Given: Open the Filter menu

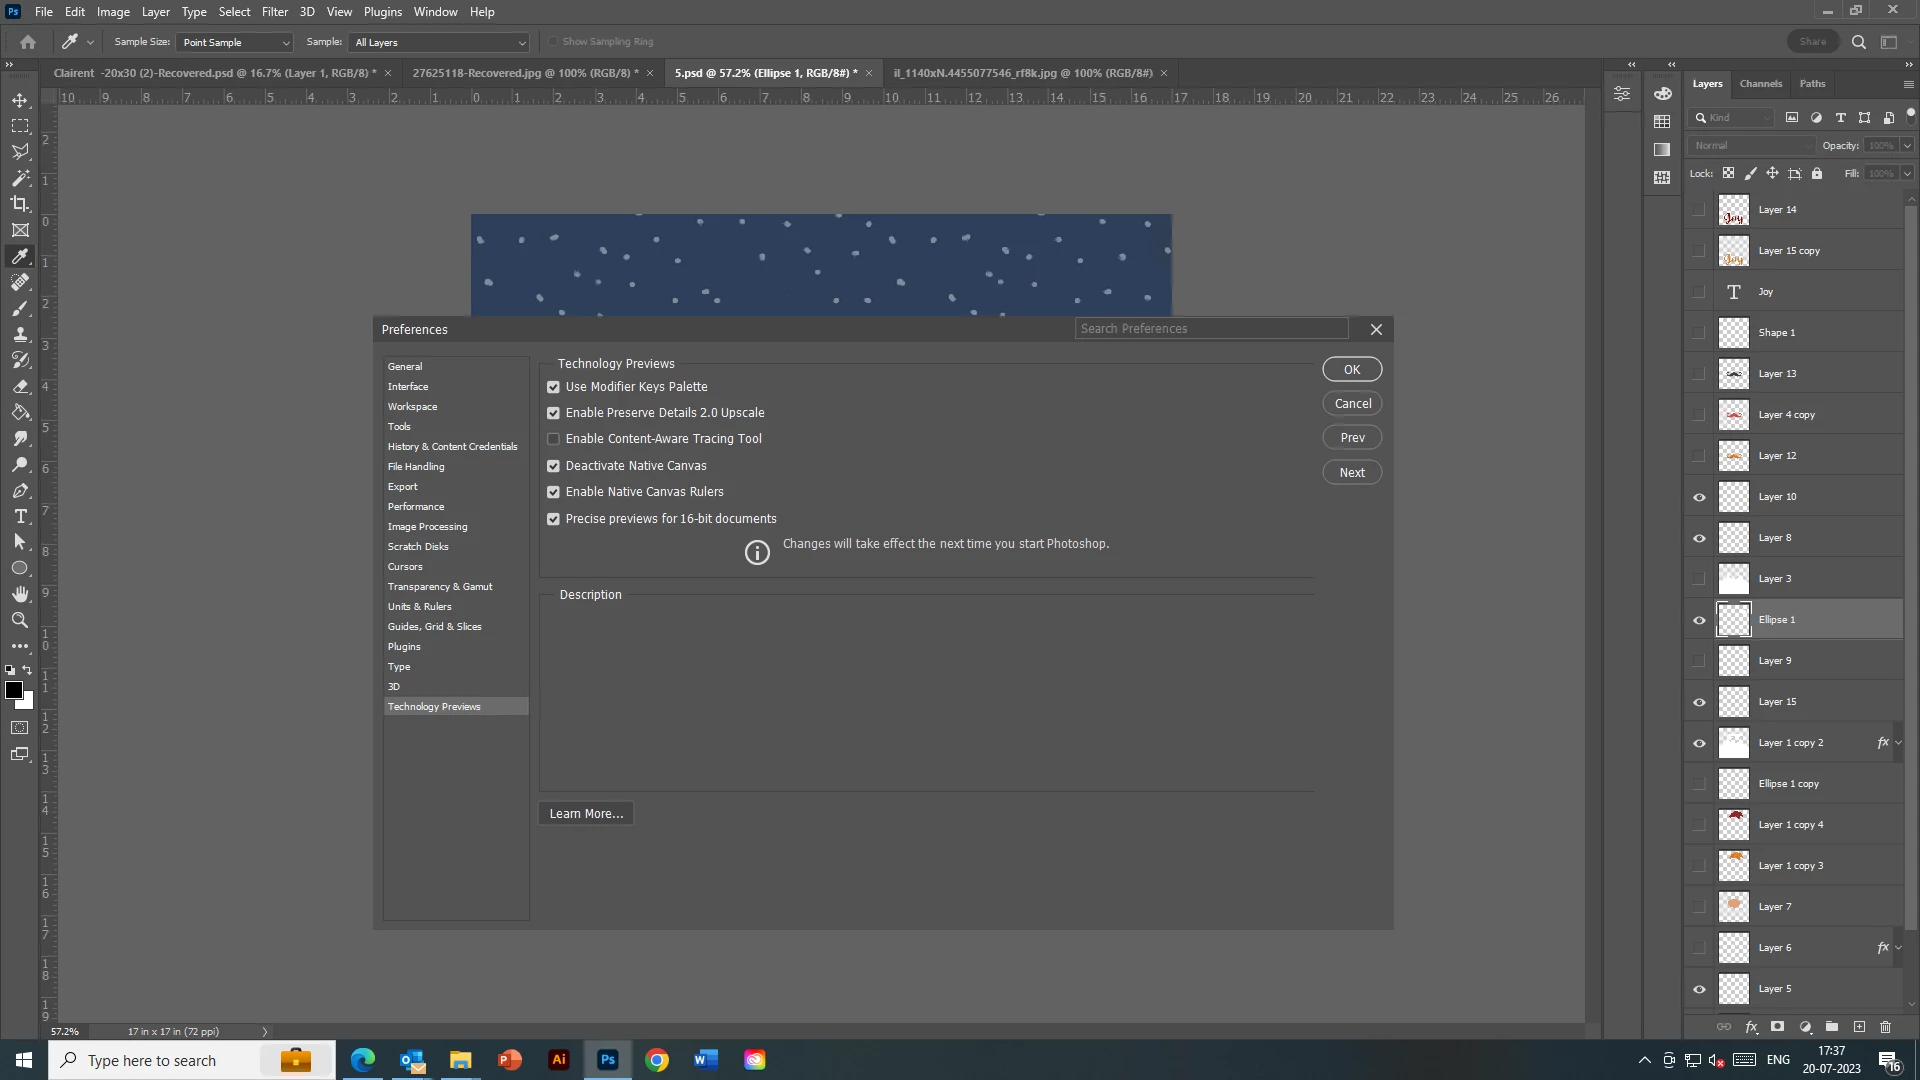Looking at the screenshot, I should (274, 12).
